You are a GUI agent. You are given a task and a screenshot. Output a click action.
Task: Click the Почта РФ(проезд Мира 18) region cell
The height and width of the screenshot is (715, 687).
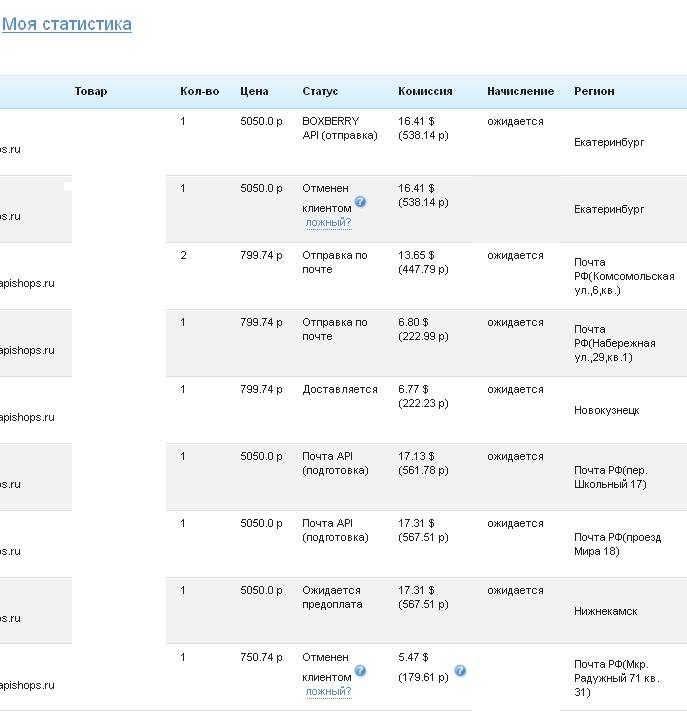click(618, 544)
